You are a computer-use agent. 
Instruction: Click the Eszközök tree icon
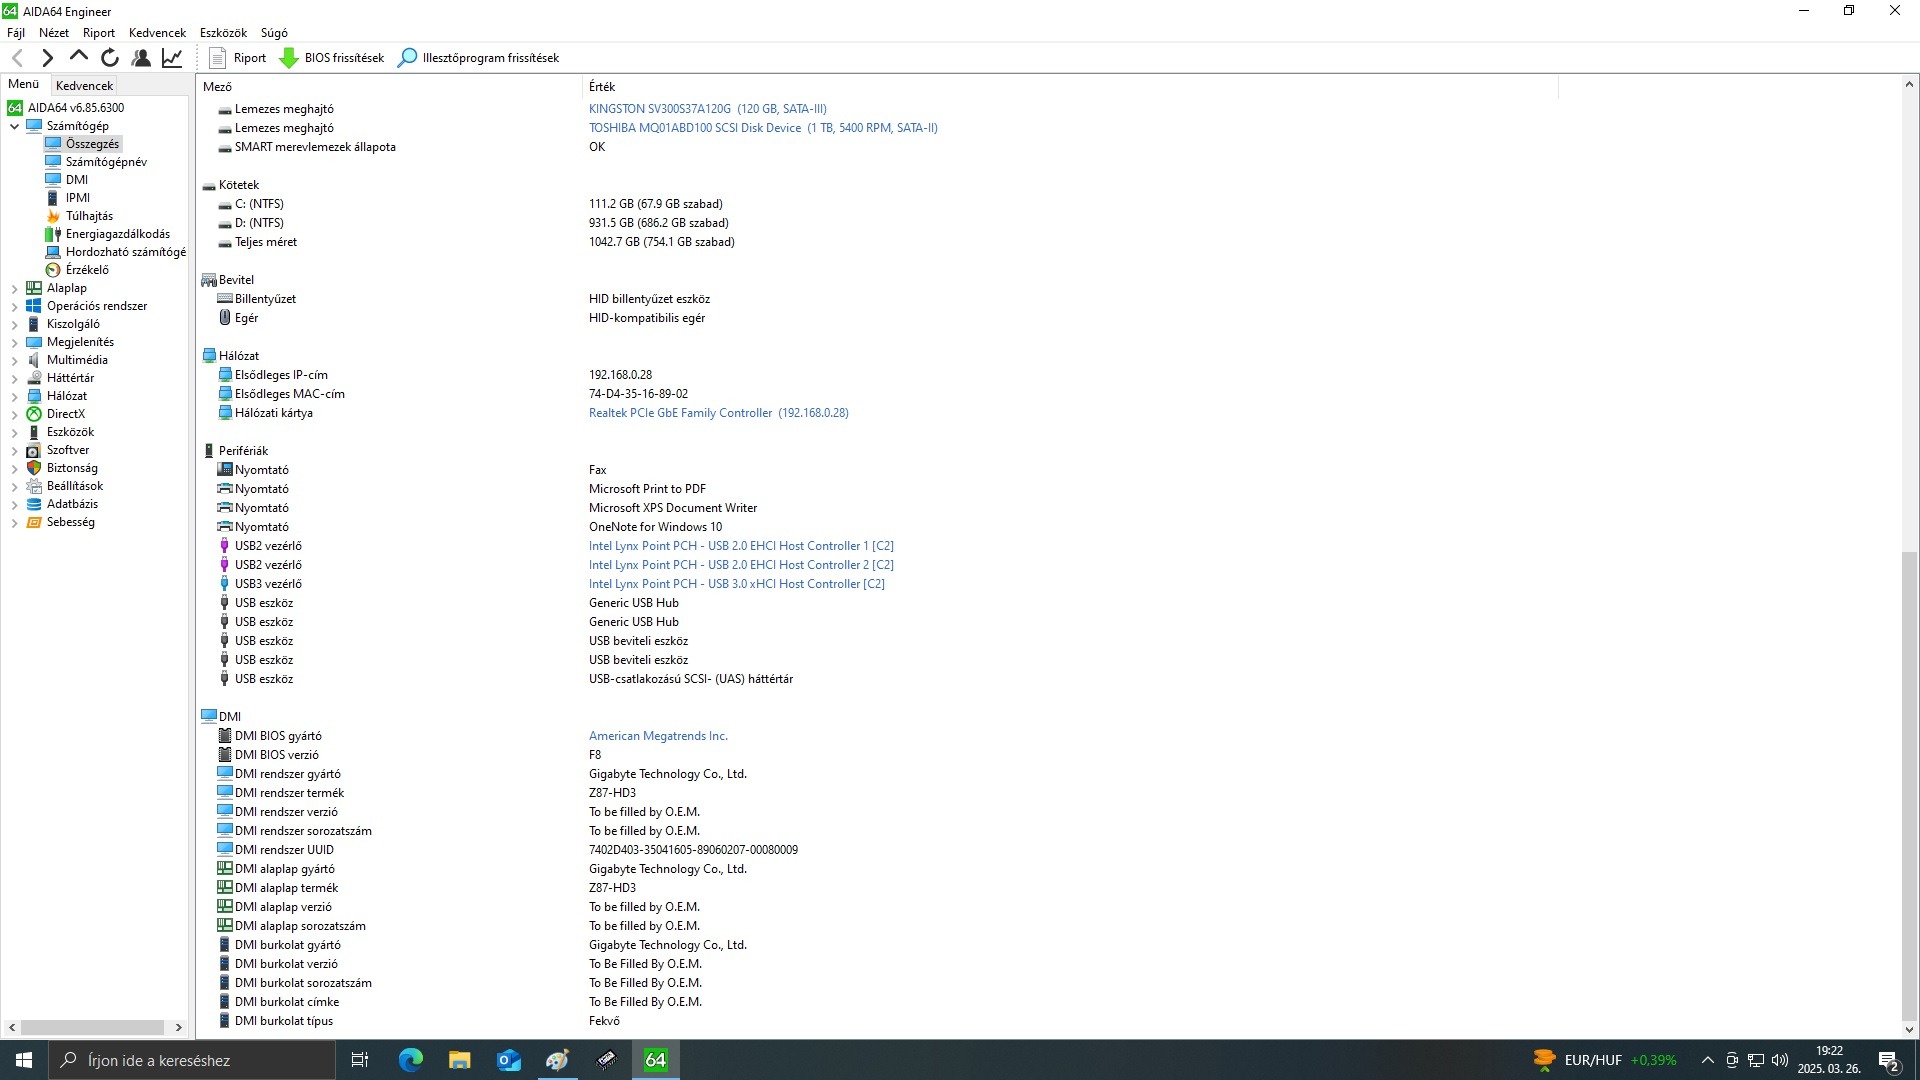coord(34,432)
